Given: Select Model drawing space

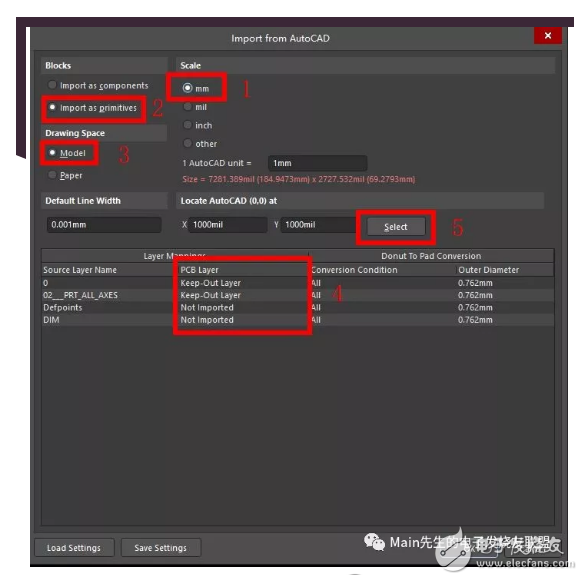Looking at the screenshot, I should [x=52, y=153].
